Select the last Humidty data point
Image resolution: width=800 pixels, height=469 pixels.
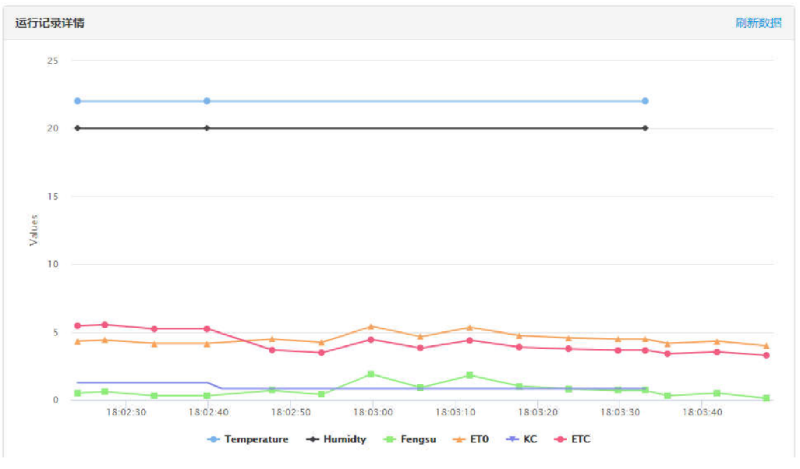tap(645, 128)
